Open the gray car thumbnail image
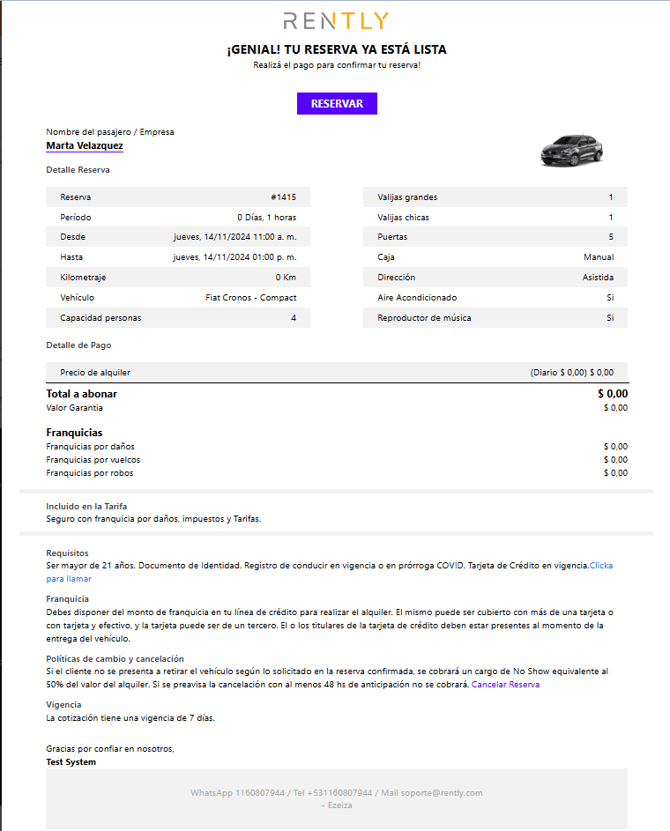Image resolution: width=670 pixels, height=831 pixels. pos(572,149)
